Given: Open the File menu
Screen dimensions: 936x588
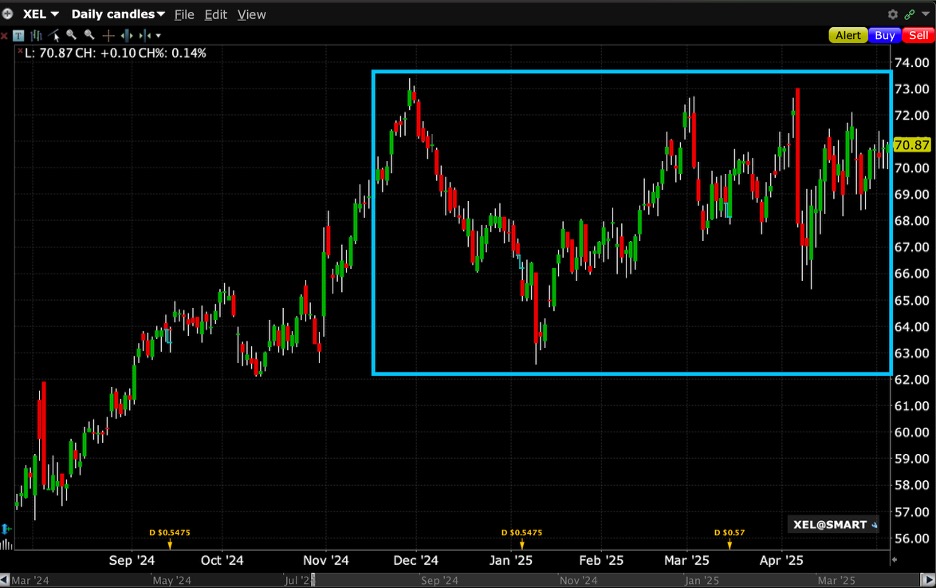Looking at the screenshot, I should click(x=184, y=14).
